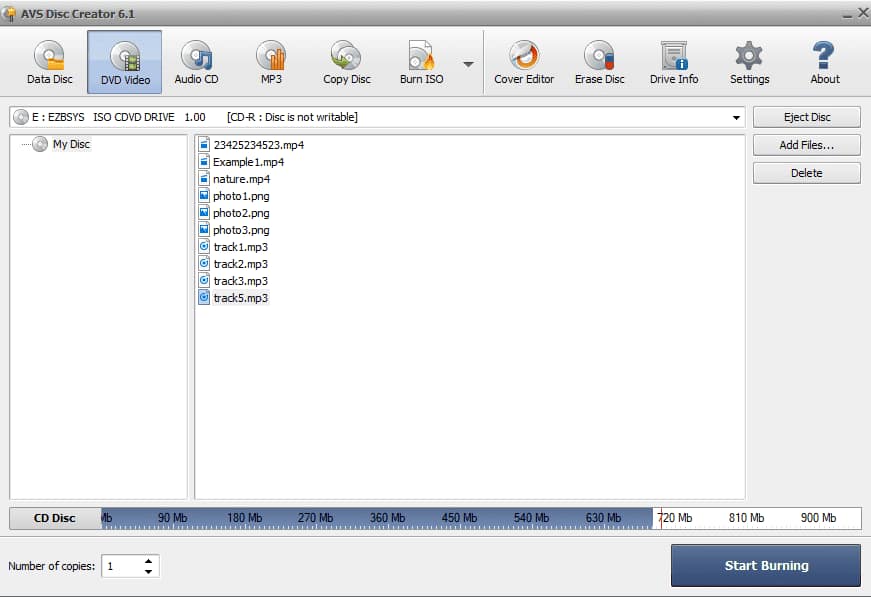The width and height of the screenshot is (871, 597).
Task: Open the drive selection dropdown arrow
Action: (736, 117)
